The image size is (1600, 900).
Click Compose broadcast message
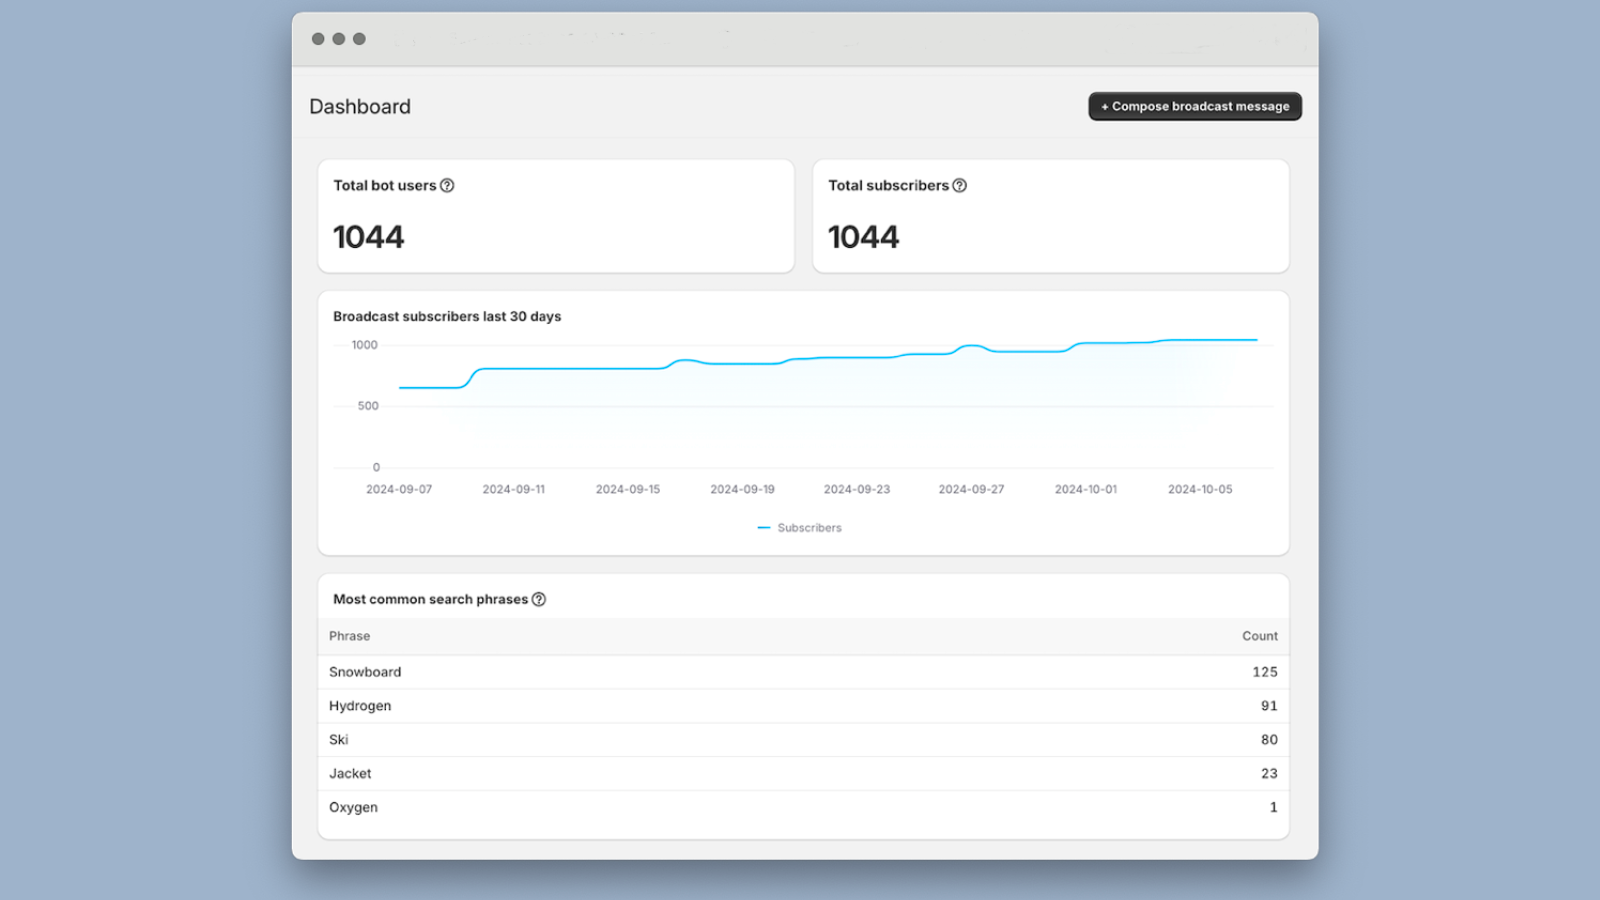(x=1194, y=106)
